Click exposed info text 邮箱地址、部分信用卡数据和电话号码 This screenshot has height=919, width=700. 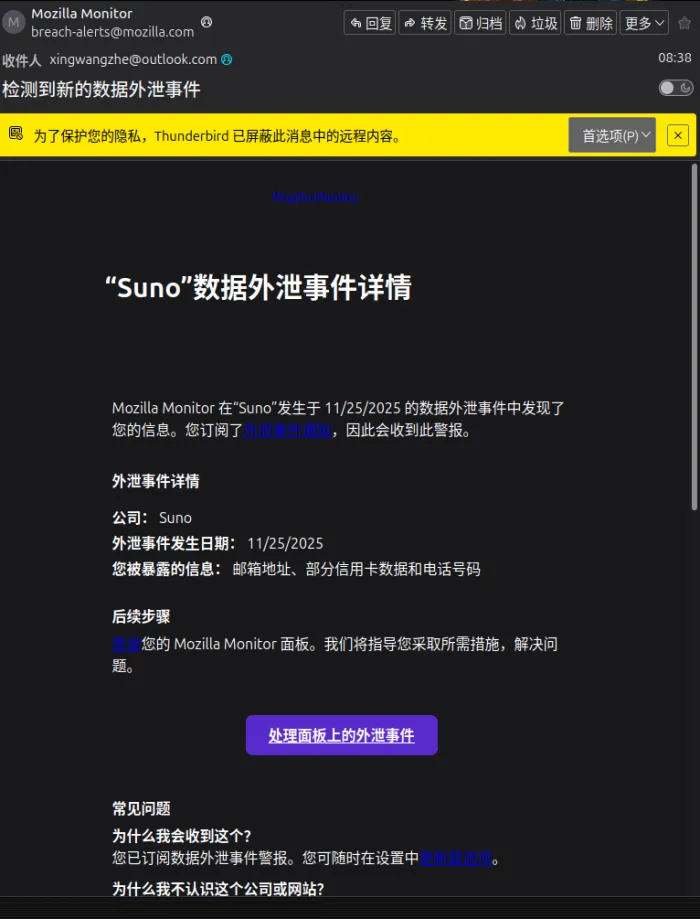point(356,569)
